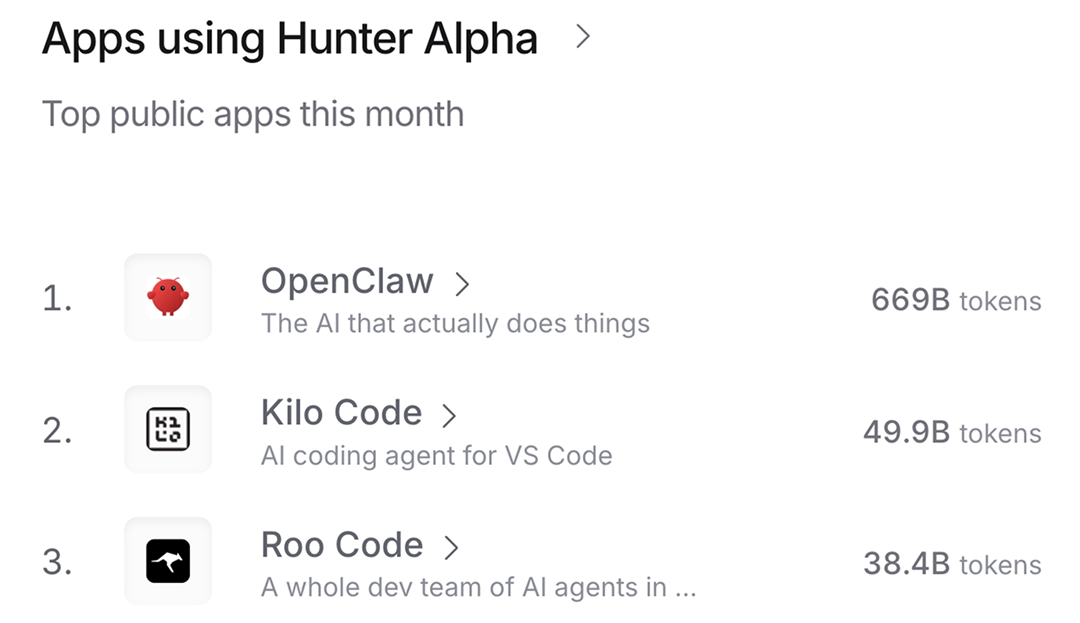Expand the Apps using Hunter Alpha chevron
This screenshot has width=1080, height=623.
(x=583, y=38)
